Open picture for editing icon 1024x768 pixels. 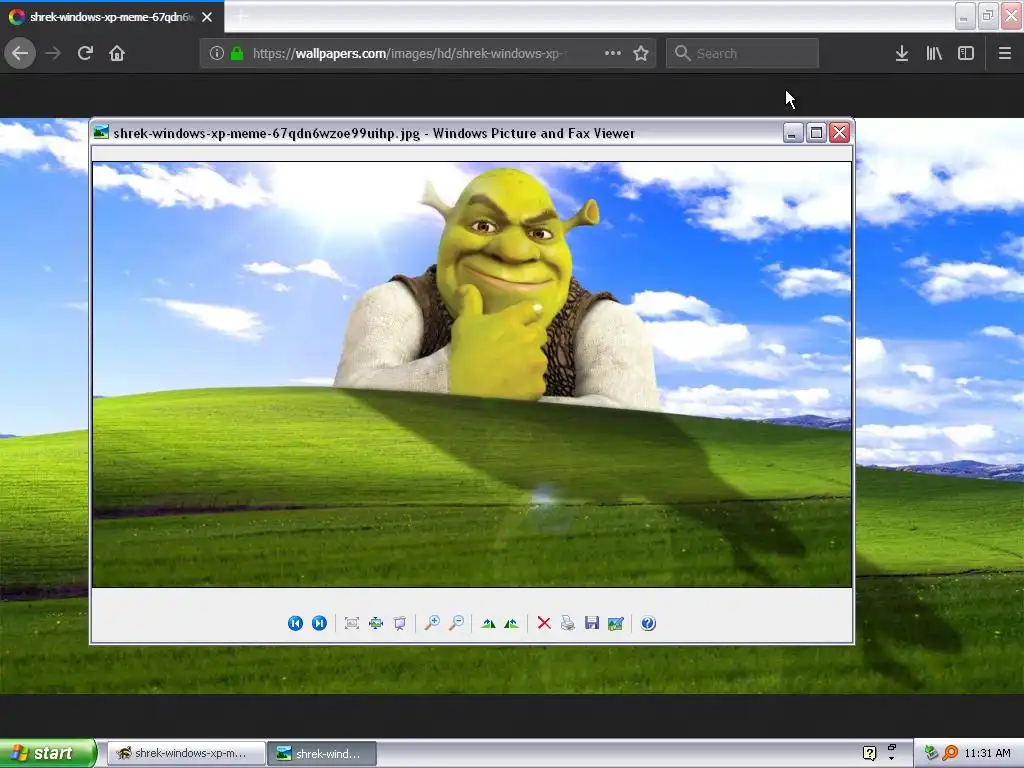click(616, 624)
